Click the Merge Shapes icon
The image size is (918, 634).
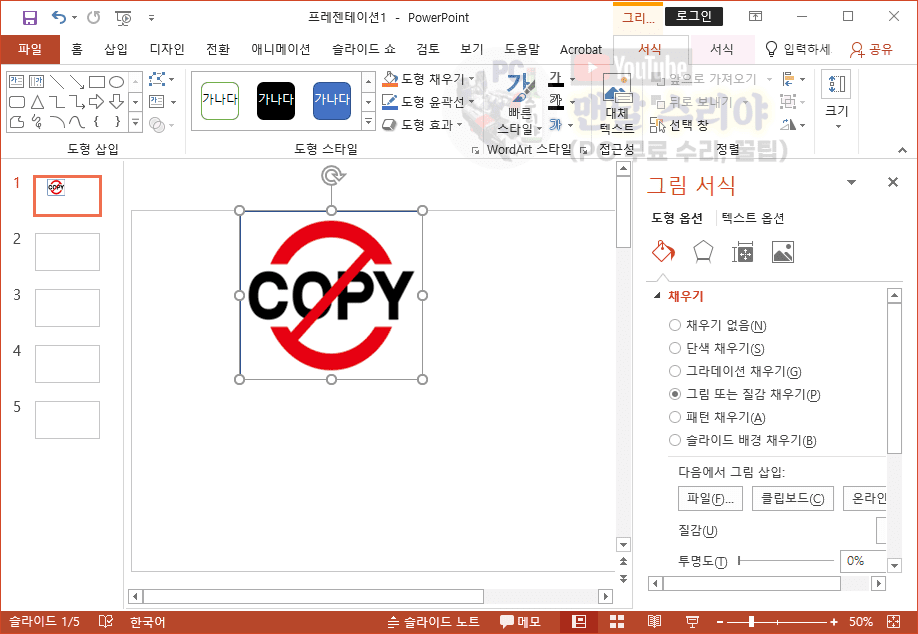coord(157,124)
